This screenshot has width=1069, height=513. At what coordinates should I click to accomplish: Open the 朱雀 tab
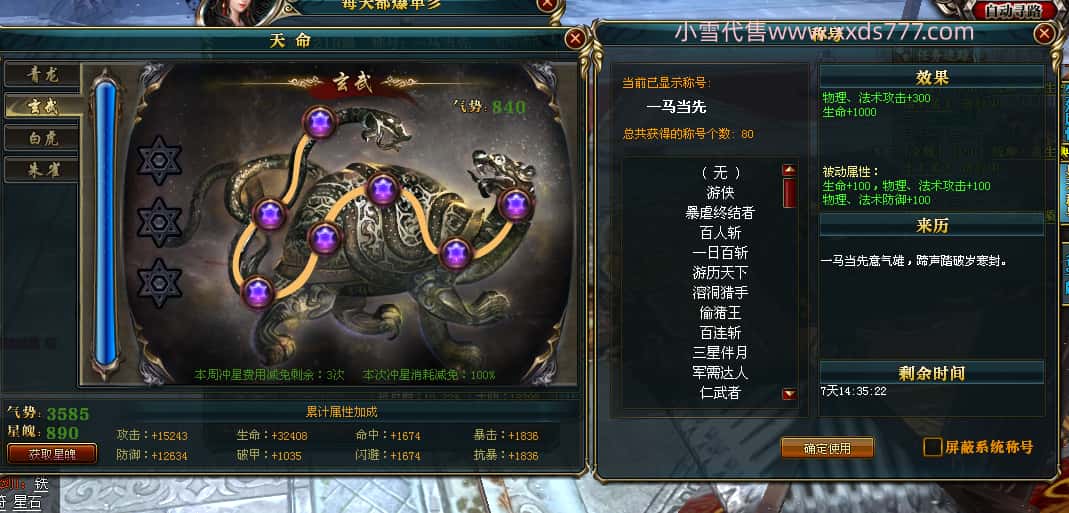(x=43, y=170)
